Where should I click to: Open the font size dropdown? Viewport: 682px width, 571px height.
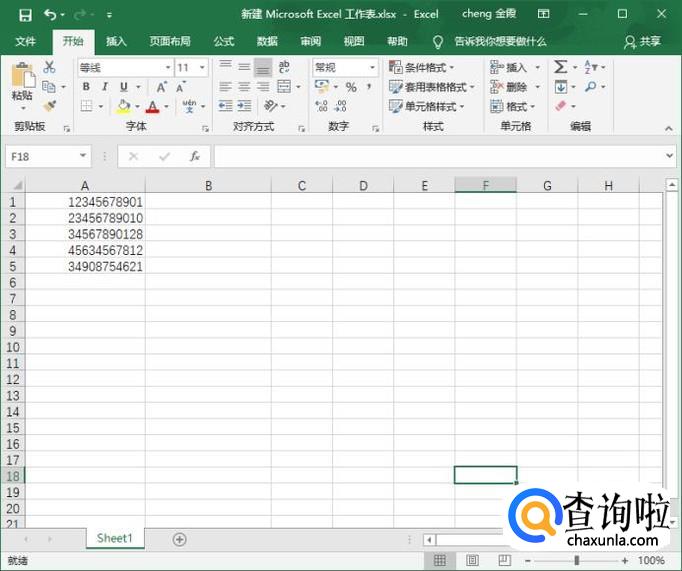202,67
